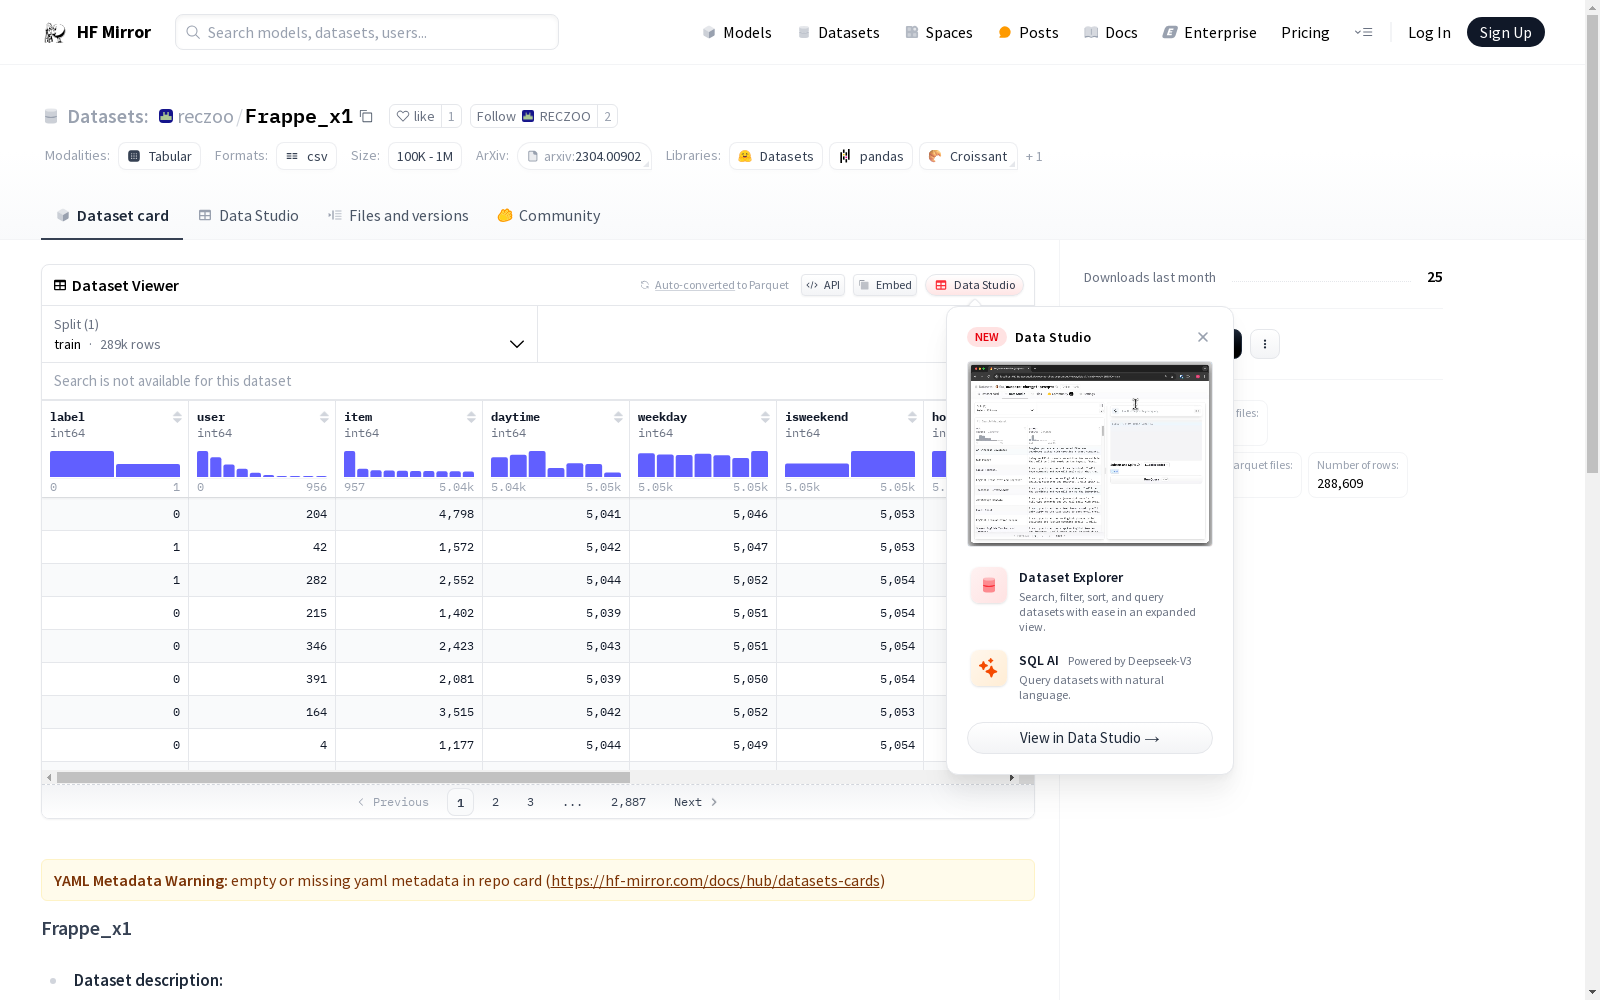Click View in Data Studio button
The width and height of the screenshot is (1600, 1000).
[x=1090, y=738]
